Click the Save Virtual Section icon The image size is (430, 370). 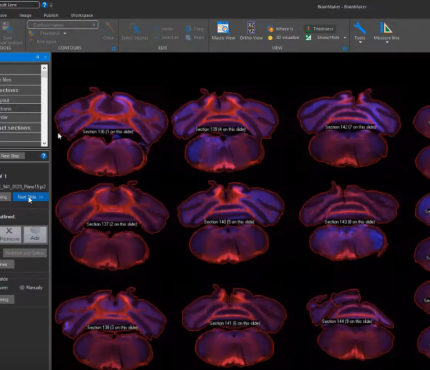[7, 32]
